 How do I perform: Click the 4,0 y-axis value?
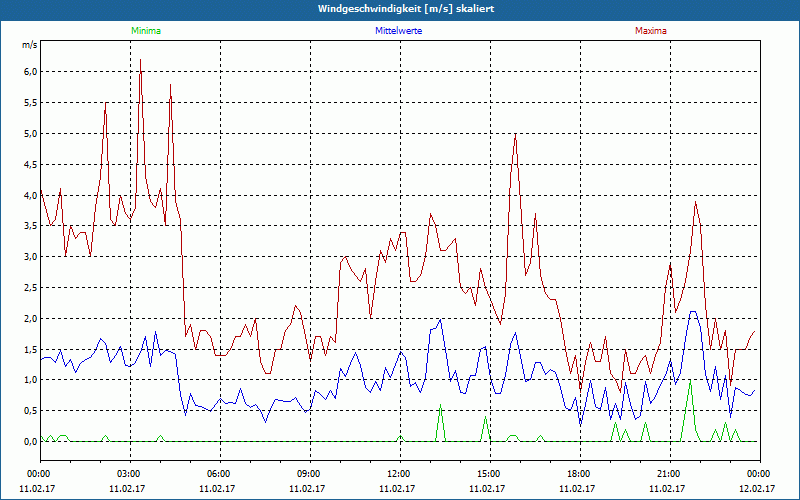pyautogui.click(x=31, y=195)
